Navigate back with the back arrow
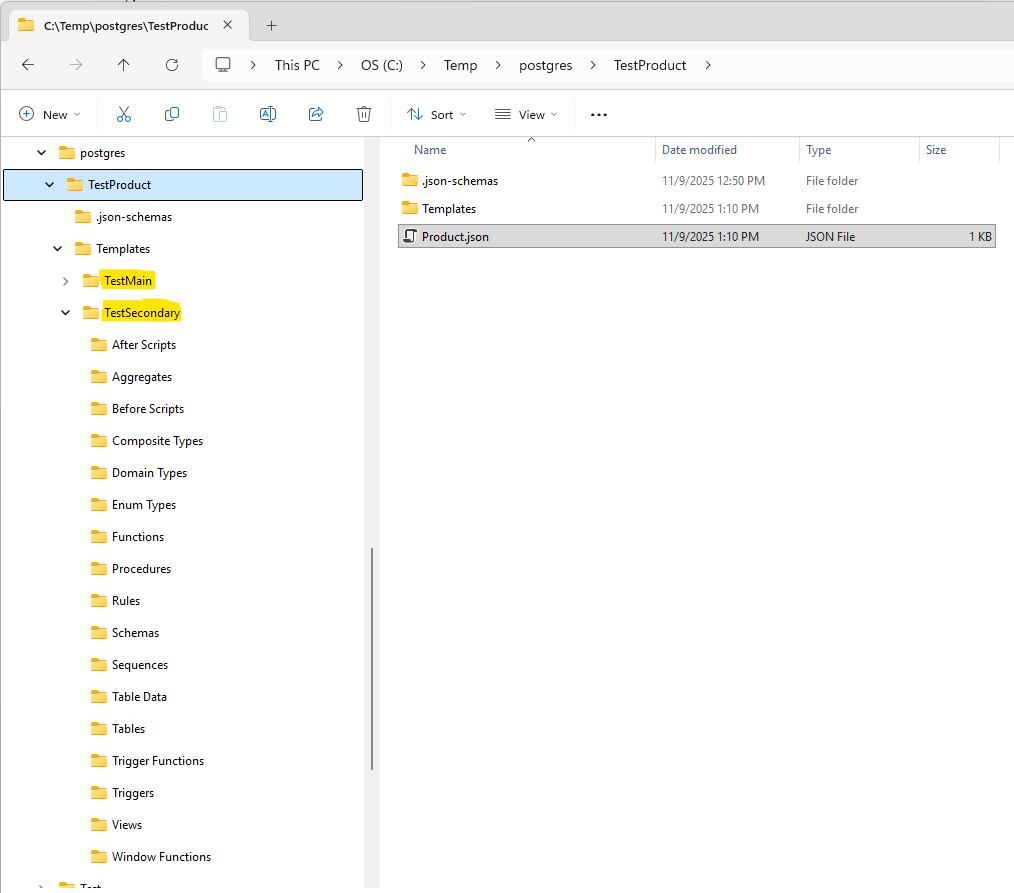This screenshot has width=1014, height=893. tap(28, 65)
